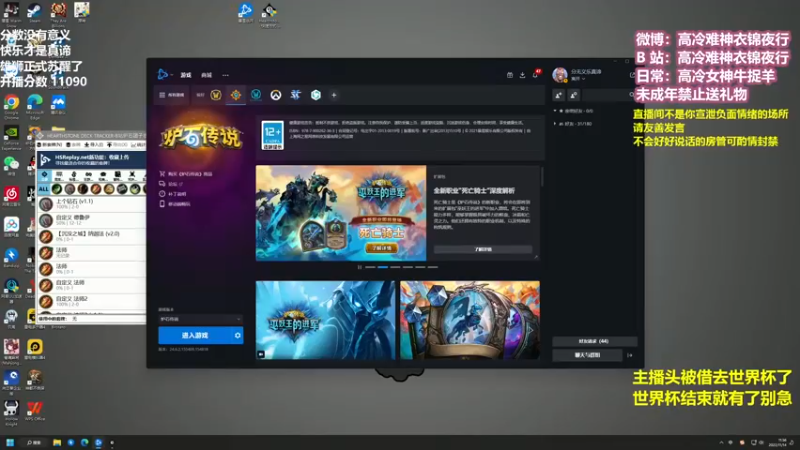The width and height of the screenshot is (800, 450).
Task: Click the 购买《炉石传说》商品 shop link
Action: tap(186, 174)
